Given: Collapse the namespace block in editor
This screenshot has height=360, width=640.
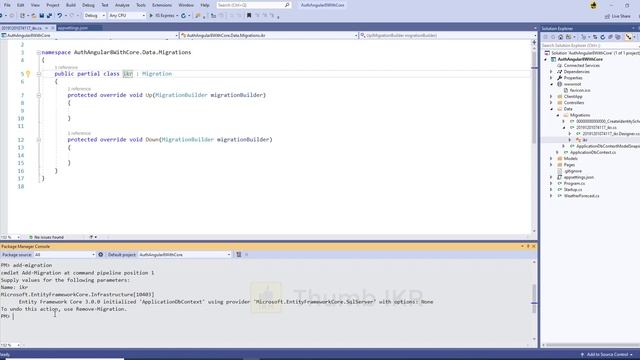Looking at the screenshot, I should pos(38,53).
